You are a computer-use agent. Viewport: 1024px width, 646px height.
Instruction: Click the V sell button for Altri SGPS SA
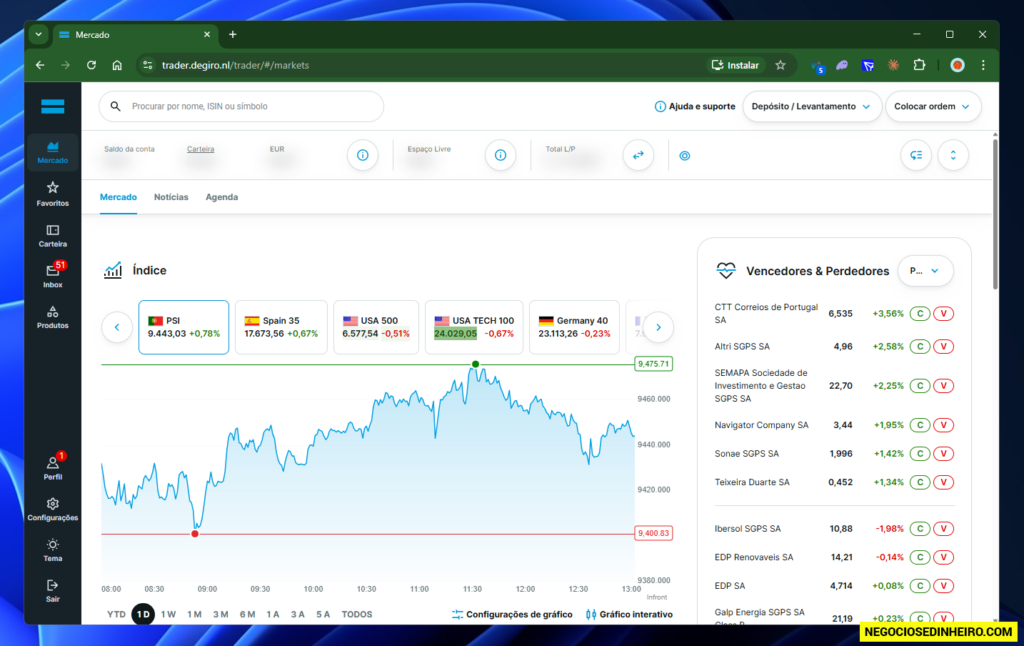(943, 347)
